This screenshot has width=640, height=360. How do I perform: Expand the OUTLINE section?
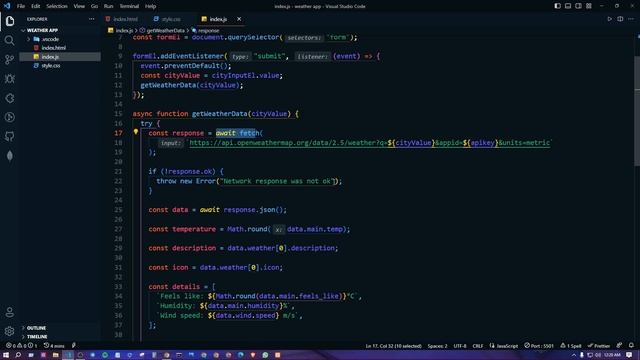tap(36, 328)
